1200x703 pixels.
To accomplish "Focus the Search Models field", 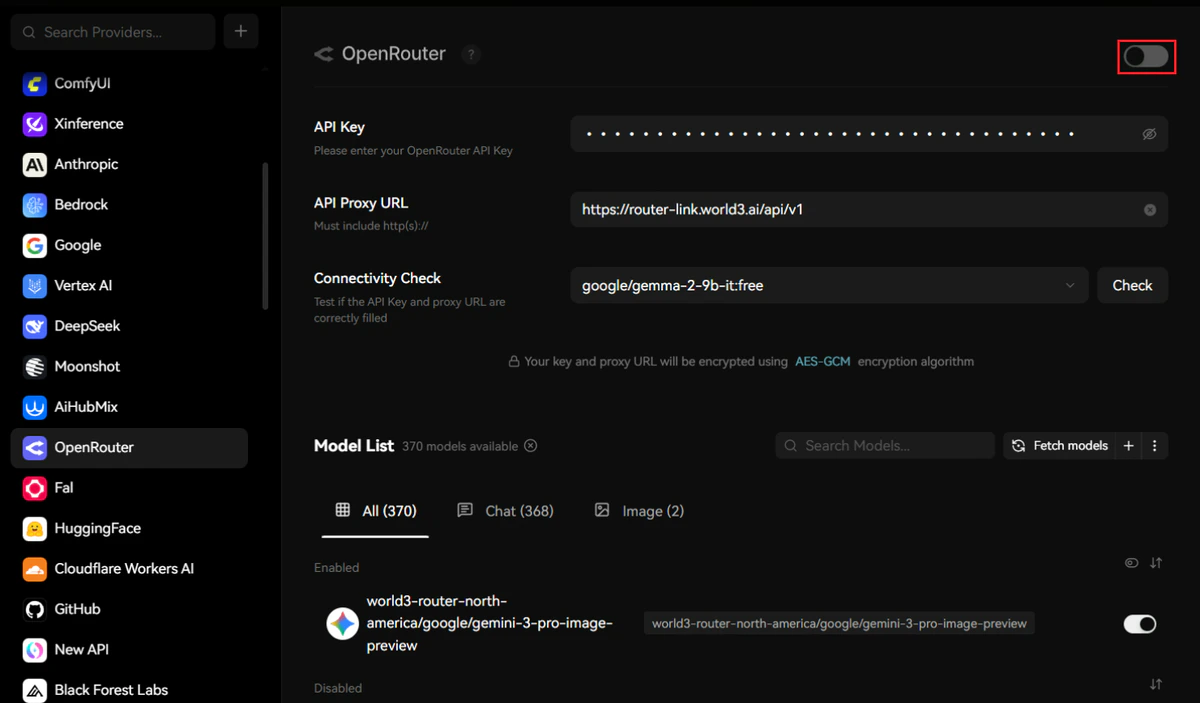I will 885,446.
